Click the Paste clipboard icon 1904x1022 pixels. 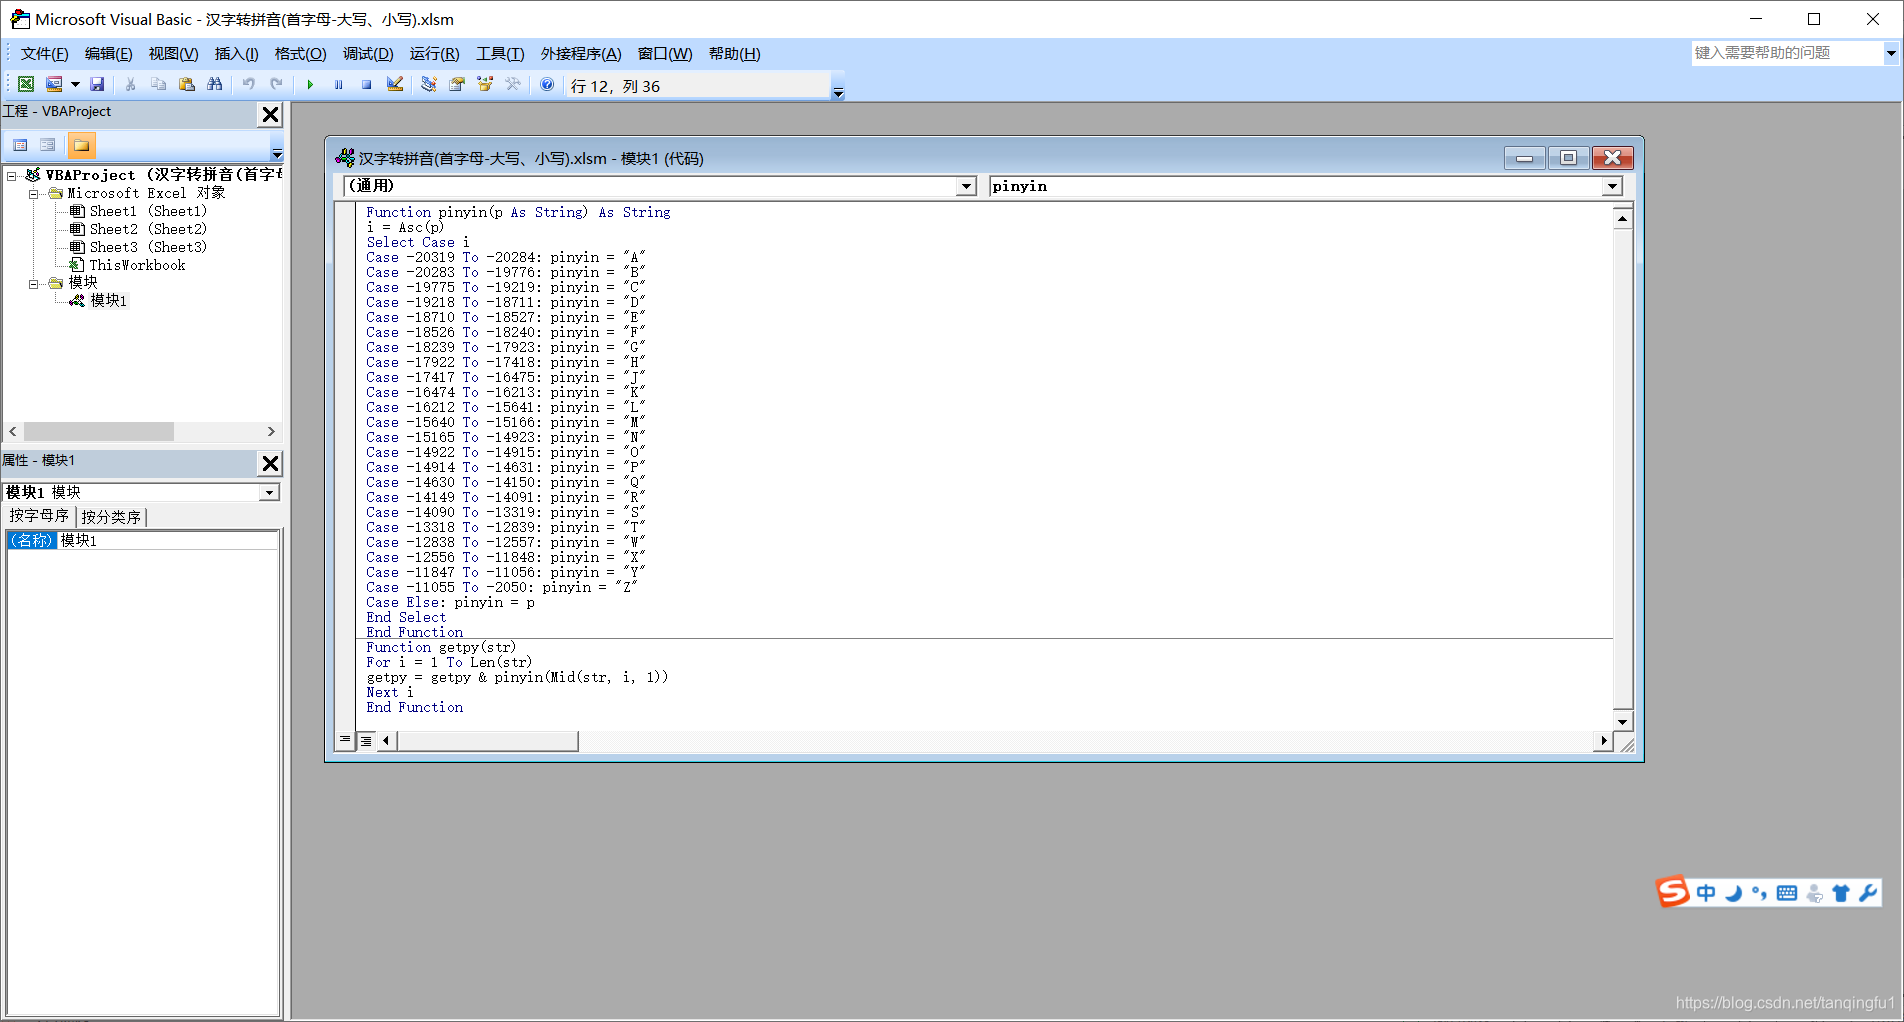[186, 85]
